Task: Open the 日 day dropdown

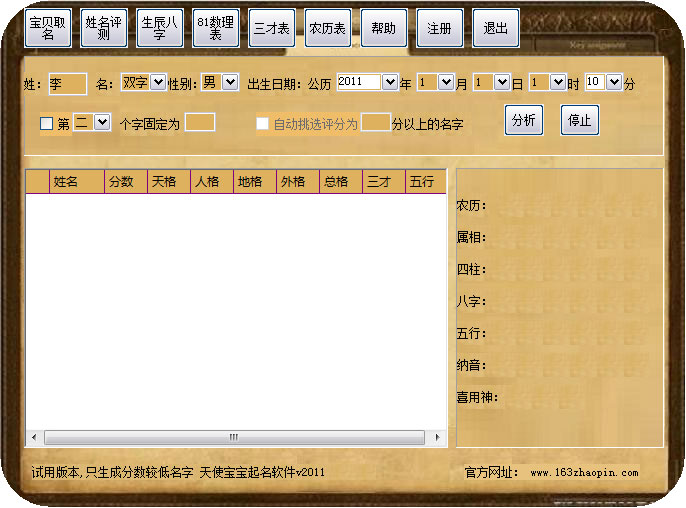Action: coord(502,82)
